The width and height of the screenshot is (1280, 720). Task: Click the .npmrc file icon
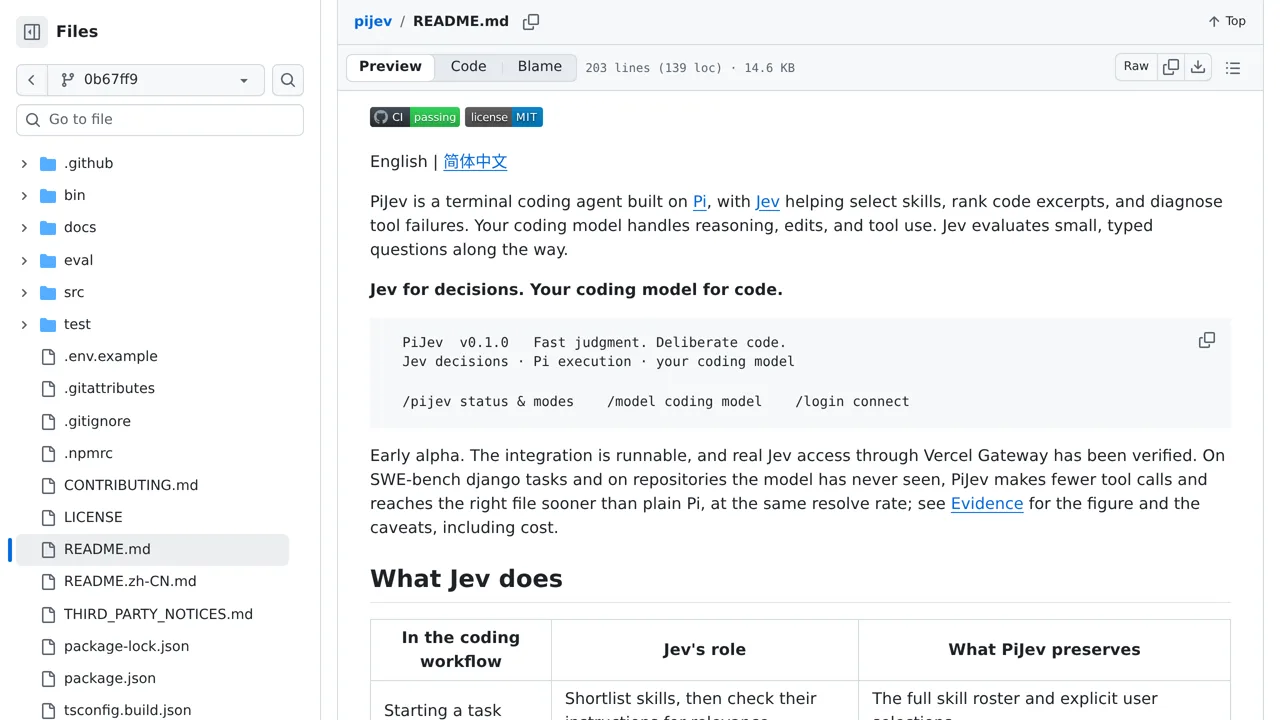[48, 453]
